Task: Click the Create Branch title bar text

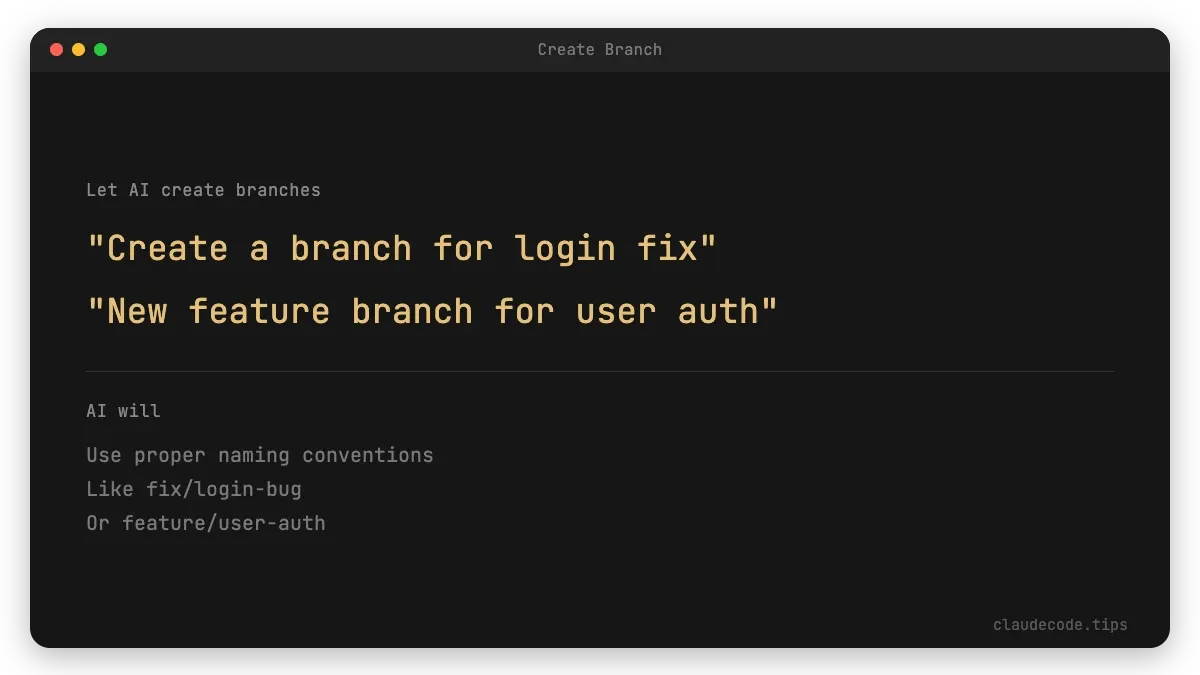Action: tap(600, 49)
